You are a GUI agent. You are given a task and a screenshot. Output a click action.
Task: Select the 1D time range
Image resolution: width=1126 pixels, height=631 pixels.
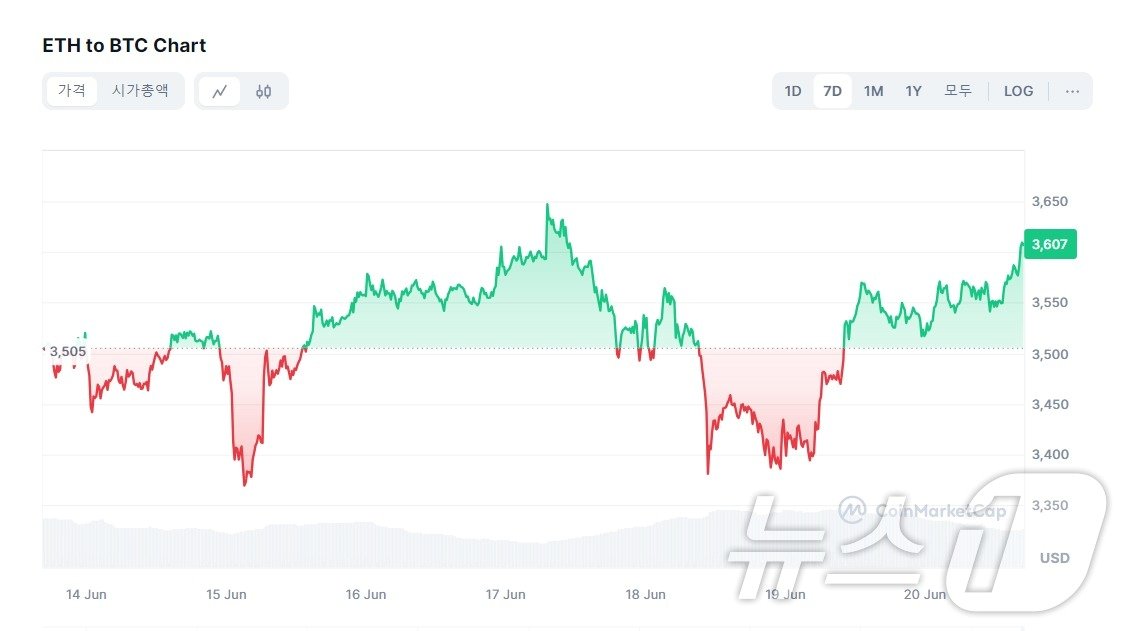click(792, 91)
